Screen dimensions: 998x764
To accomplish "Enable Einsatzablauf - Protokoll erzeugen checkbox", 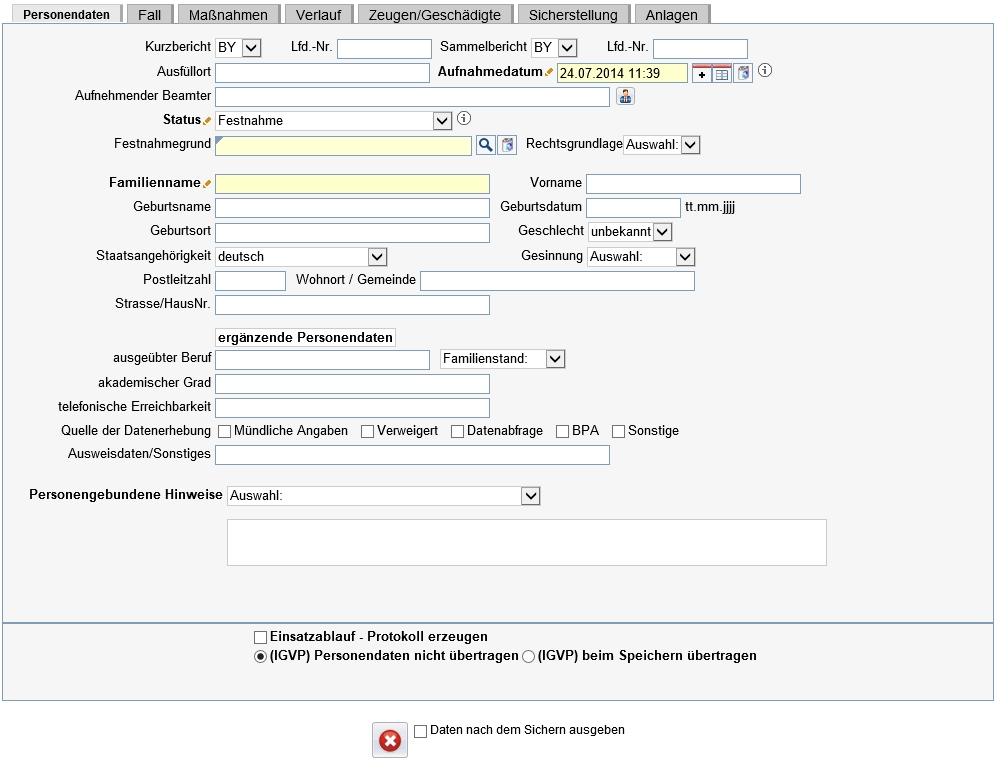I will click(260, 637).
